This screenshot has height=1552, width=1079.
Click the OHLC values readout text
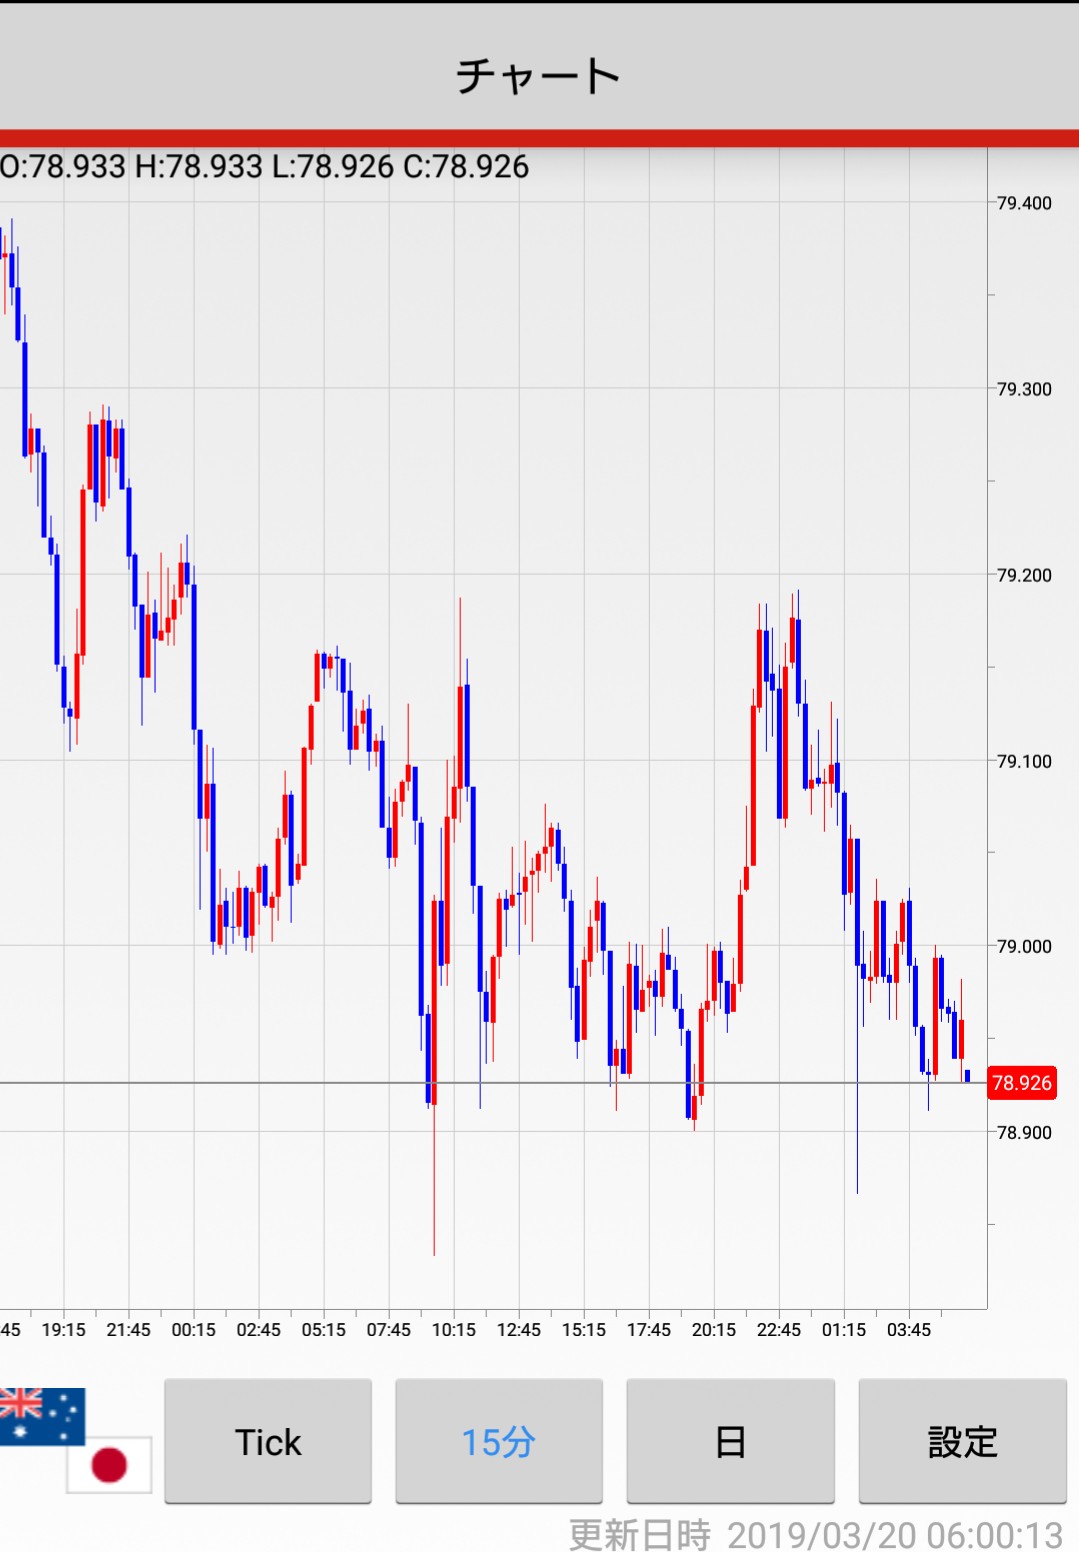[265, 166]
